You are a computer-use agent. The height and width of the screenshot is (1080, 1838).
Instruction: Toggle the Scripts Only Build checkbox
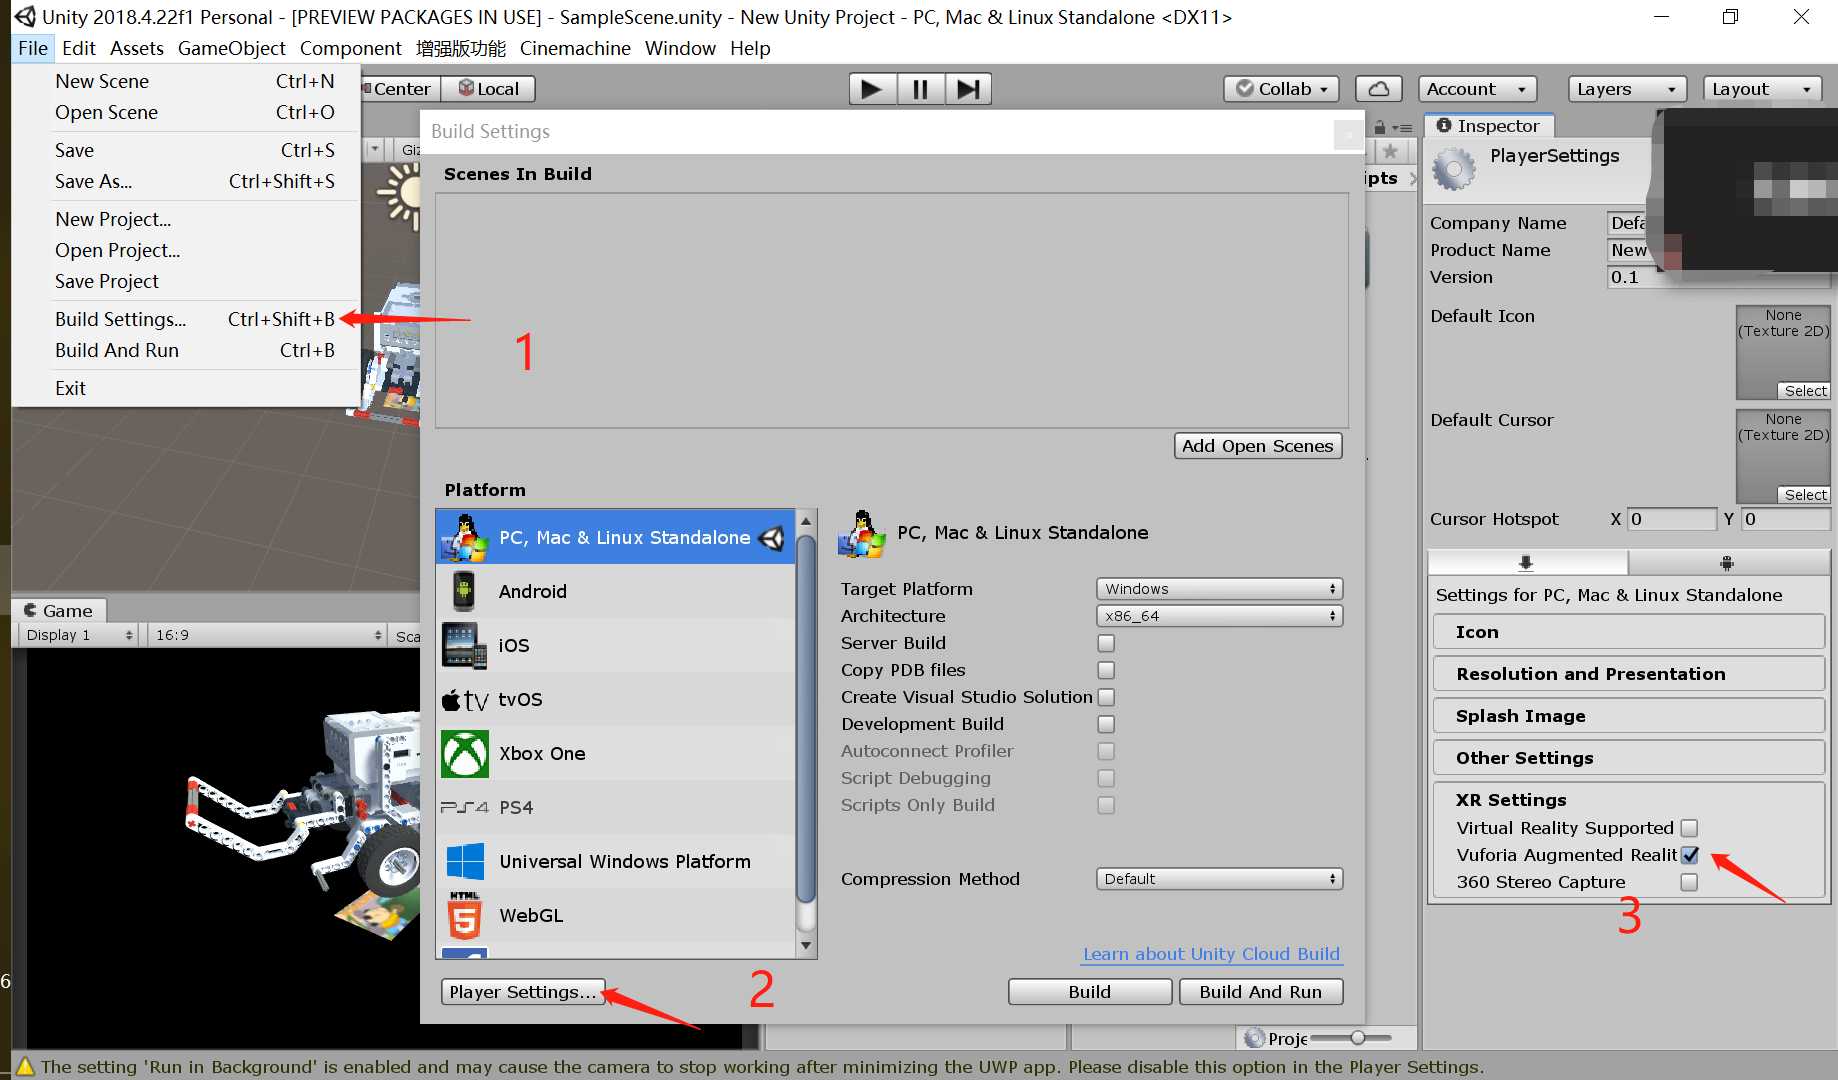point(1106,805)
